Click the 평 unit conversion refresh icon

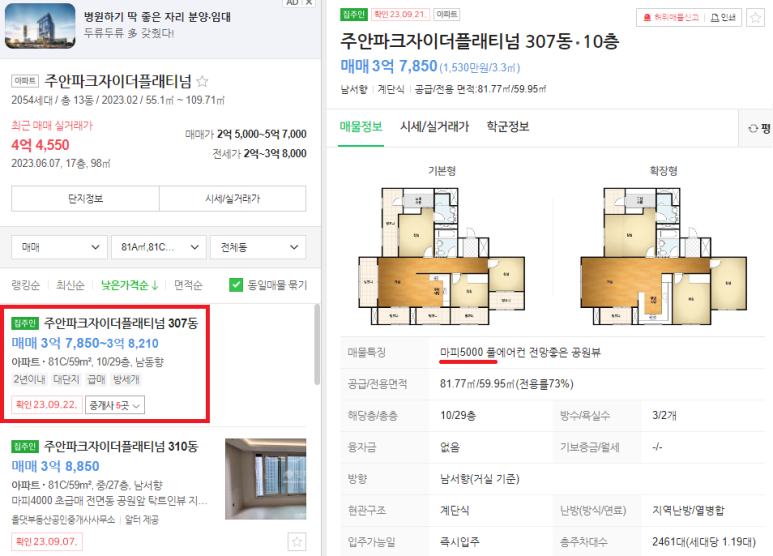point(753,129)
